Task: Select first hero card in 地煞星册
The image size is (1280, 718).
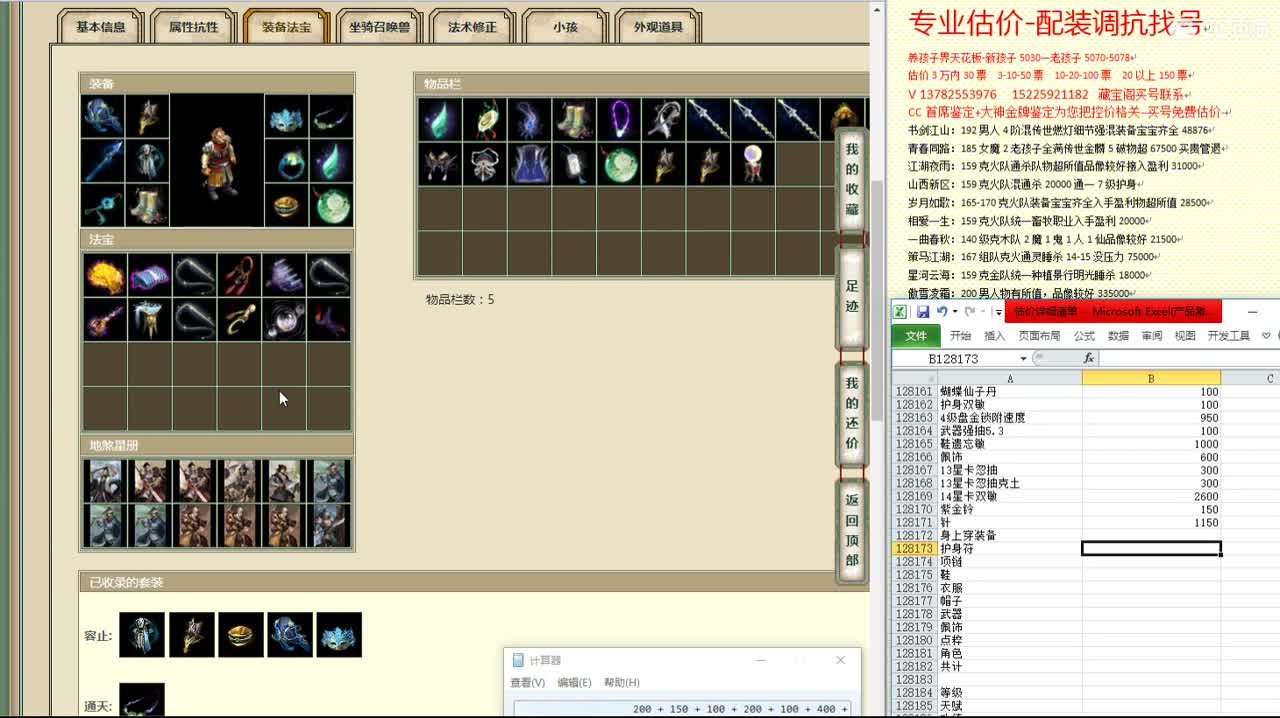Action: (x=105, y=480)
